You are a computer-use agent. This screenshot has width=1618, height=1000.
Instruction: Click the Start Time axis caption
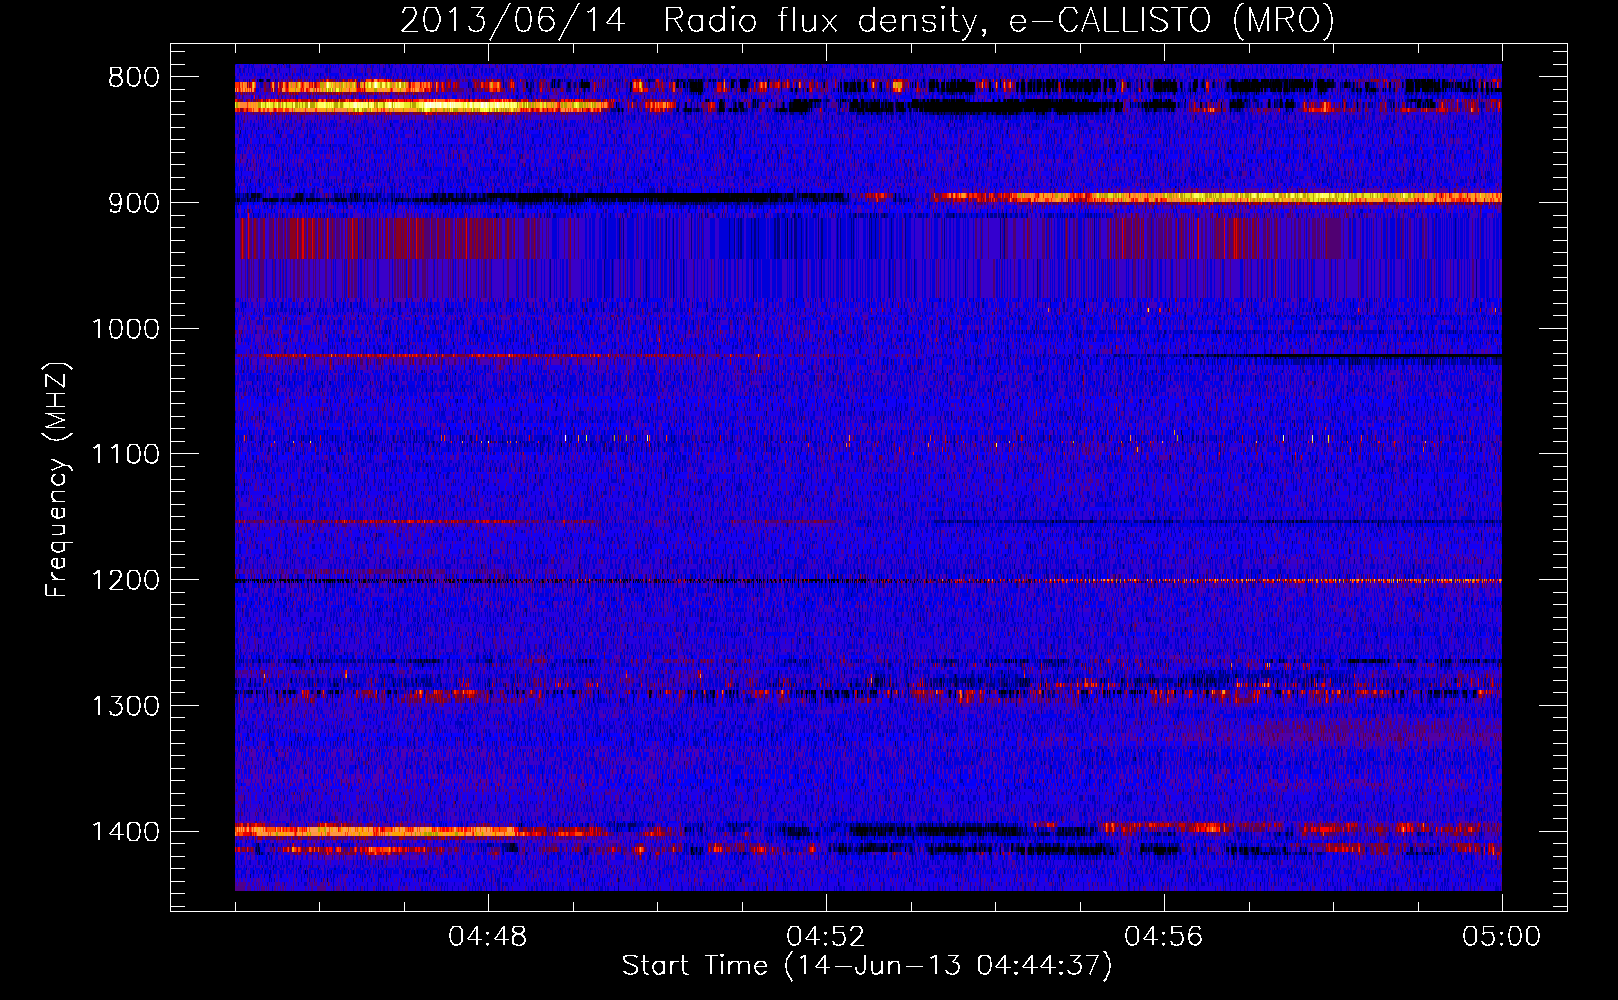click(x=867, y=966)
